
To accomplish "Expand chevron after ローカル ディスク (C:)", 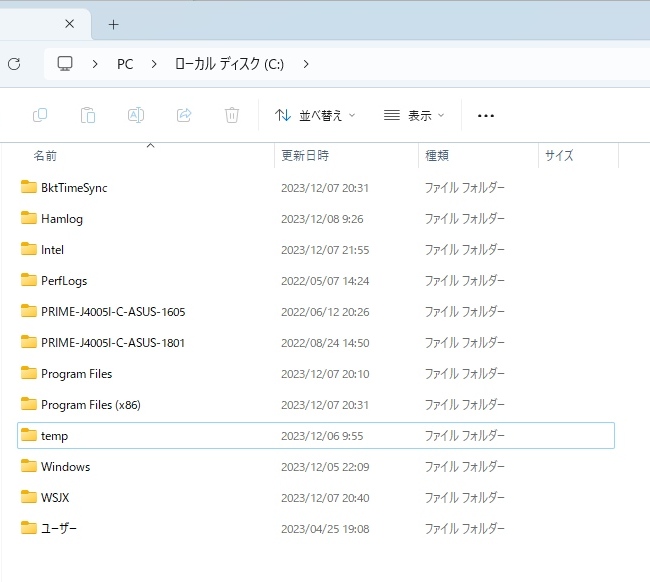I will pyautogui.click(x=306, y=64).
